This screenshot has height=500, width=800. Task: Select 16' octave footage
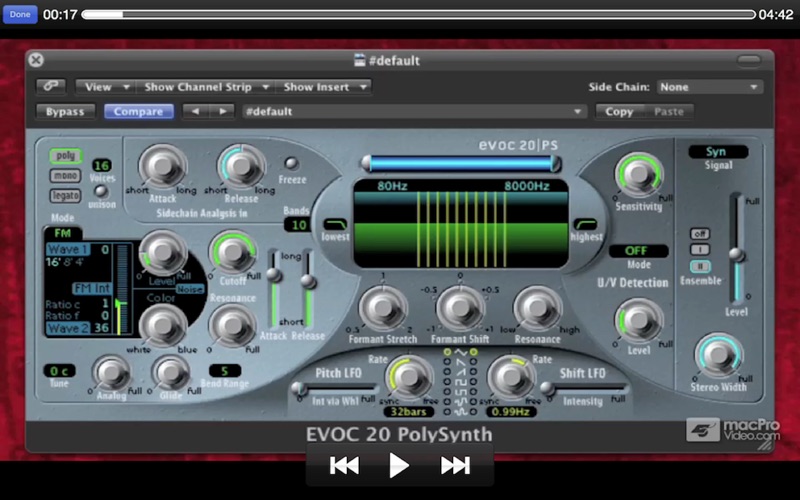[x=53, y=262]
